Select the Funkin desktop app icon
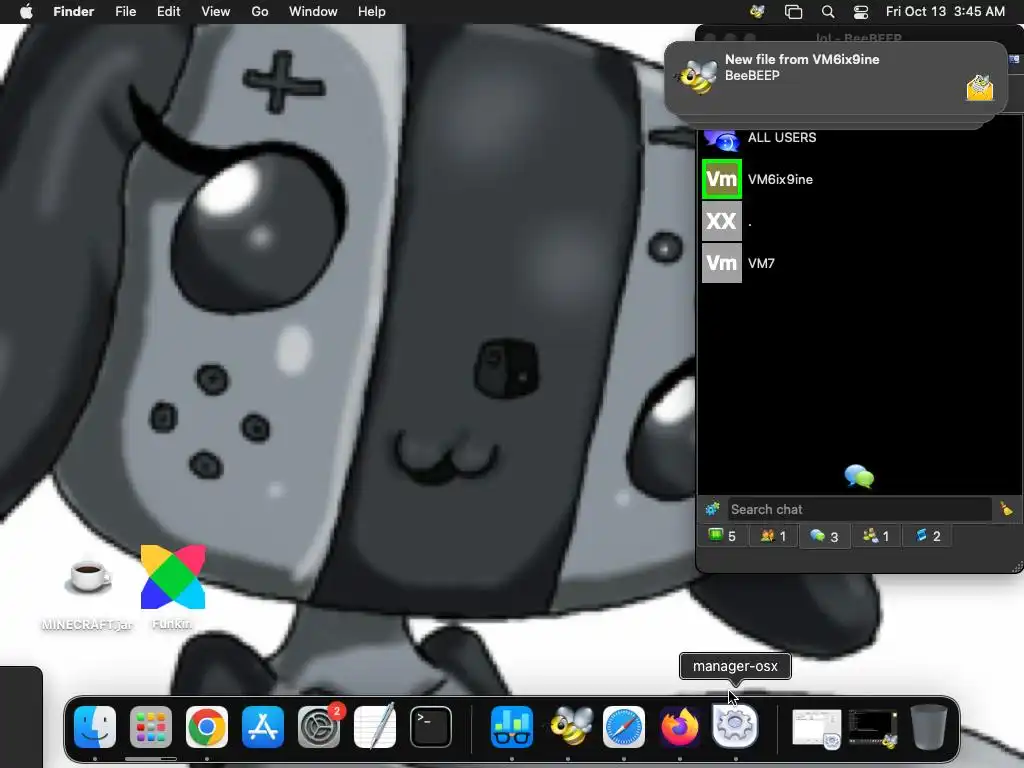Image resolution: width=1024 pixels, height=768 pixels. pos(172,587)
